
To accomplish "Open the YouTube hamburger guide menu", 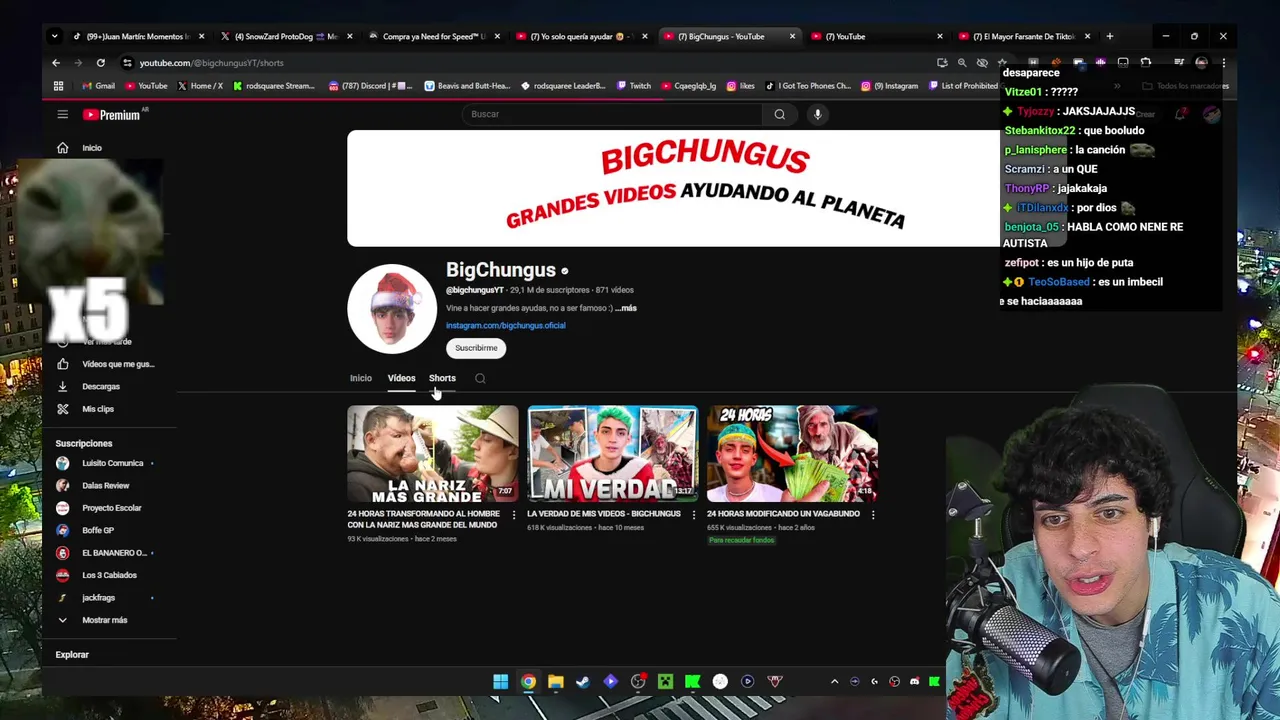I will tap(62, 115).
